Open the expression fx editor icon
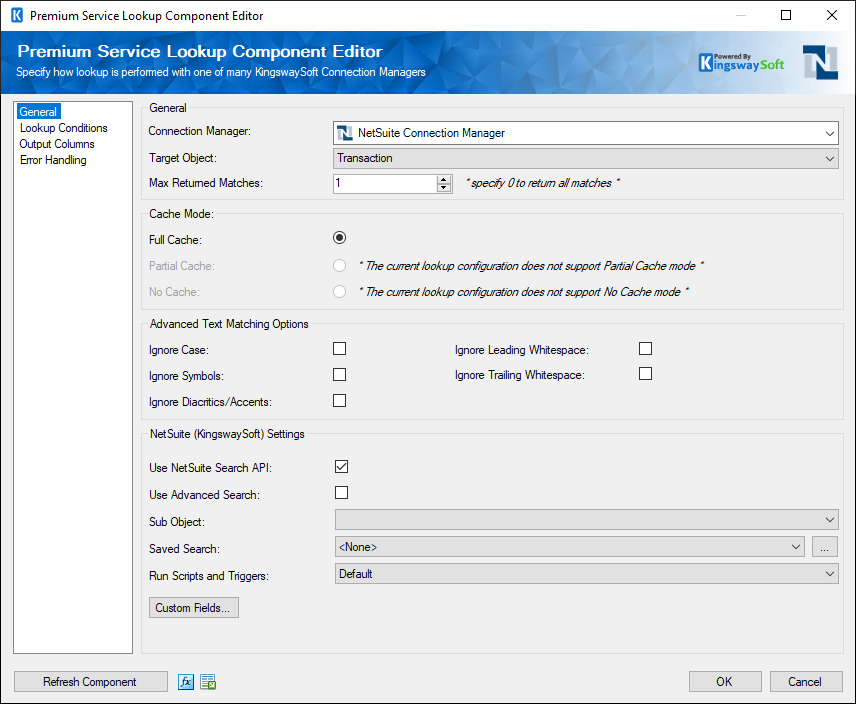 coord(186,682)
